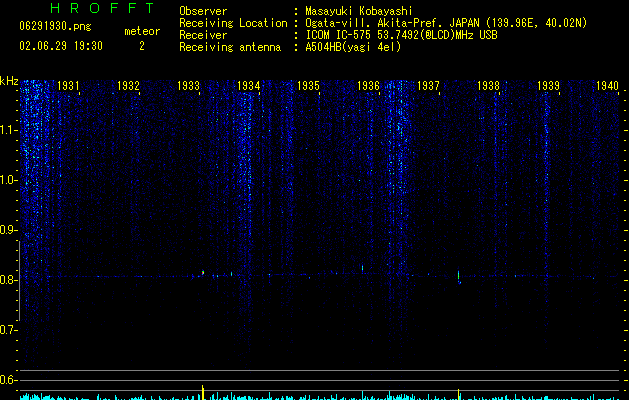This screenshot has width=629, height=400.
Task: Click the yellow detection spike below 1933 in the power graph
Action: coord(203,392)
